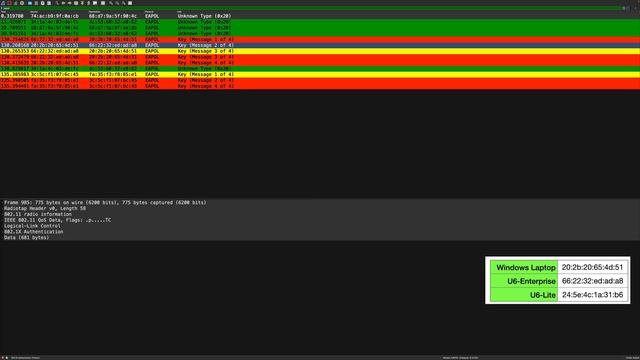Screen dimensions: 640x360
Task: Expand 802.11 radio information details
Action: pos(320,214)
